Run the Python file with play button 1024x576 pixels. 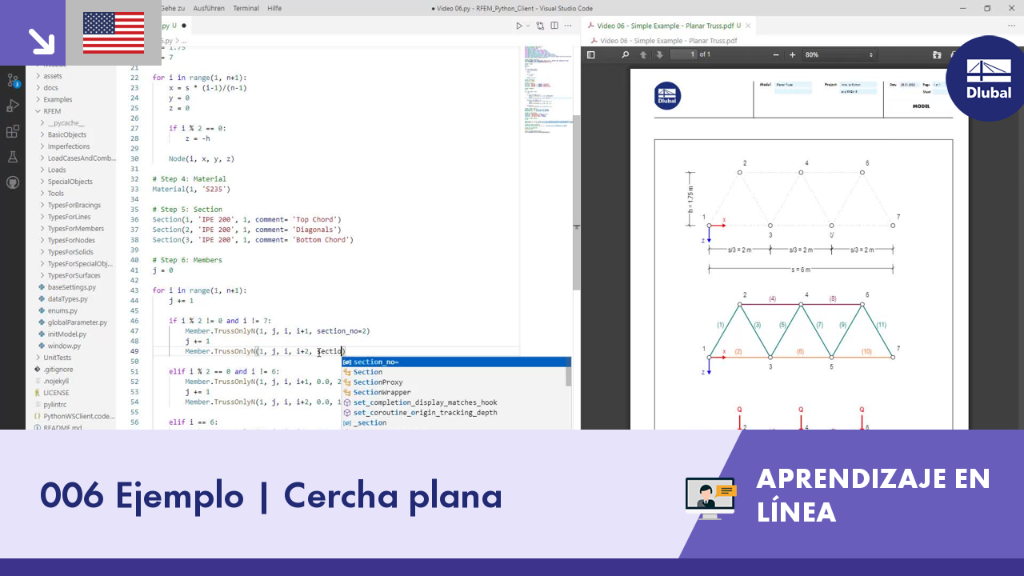click(x=519, y=25)
